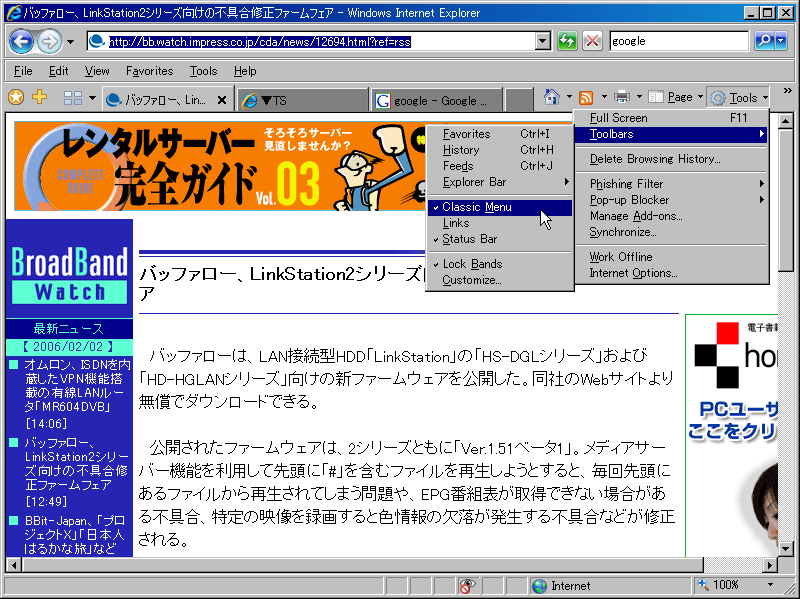Viewport: 800px width, 599px height.
Task: Open Quick Tabs grid icon
Action: pos(72,97)
